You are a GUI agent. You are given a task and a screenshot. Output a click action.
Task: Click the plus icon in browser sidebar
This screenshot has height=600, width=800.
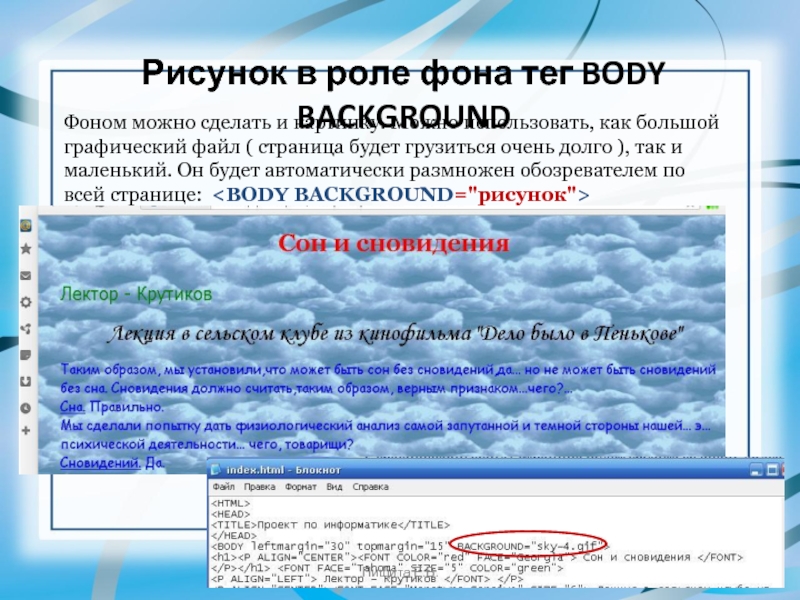click(26, 431)
